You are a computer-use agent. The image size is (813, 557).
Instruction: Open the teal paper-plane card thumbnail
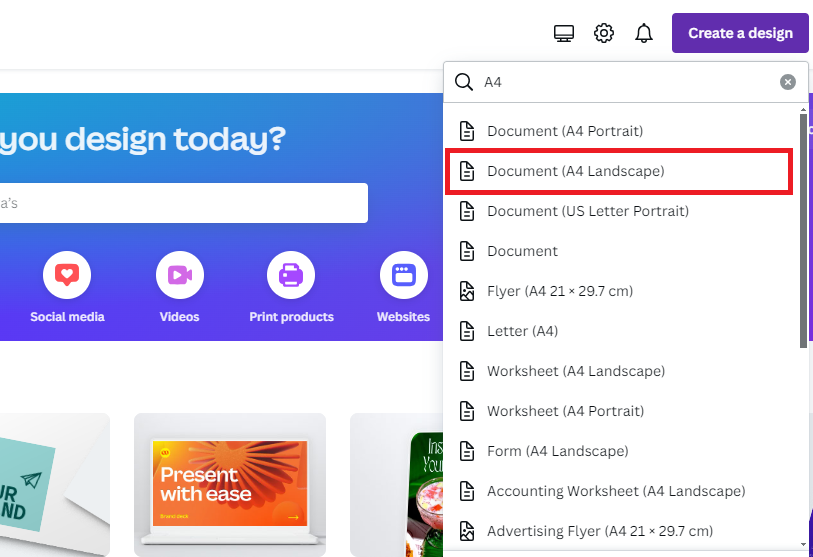pos(54,485)
